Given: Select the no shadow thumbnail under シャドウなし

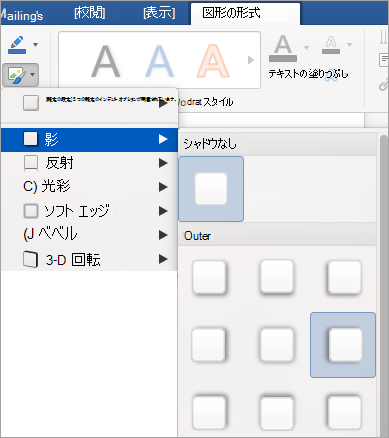Looking at the screenshot, I should point(211,189).
